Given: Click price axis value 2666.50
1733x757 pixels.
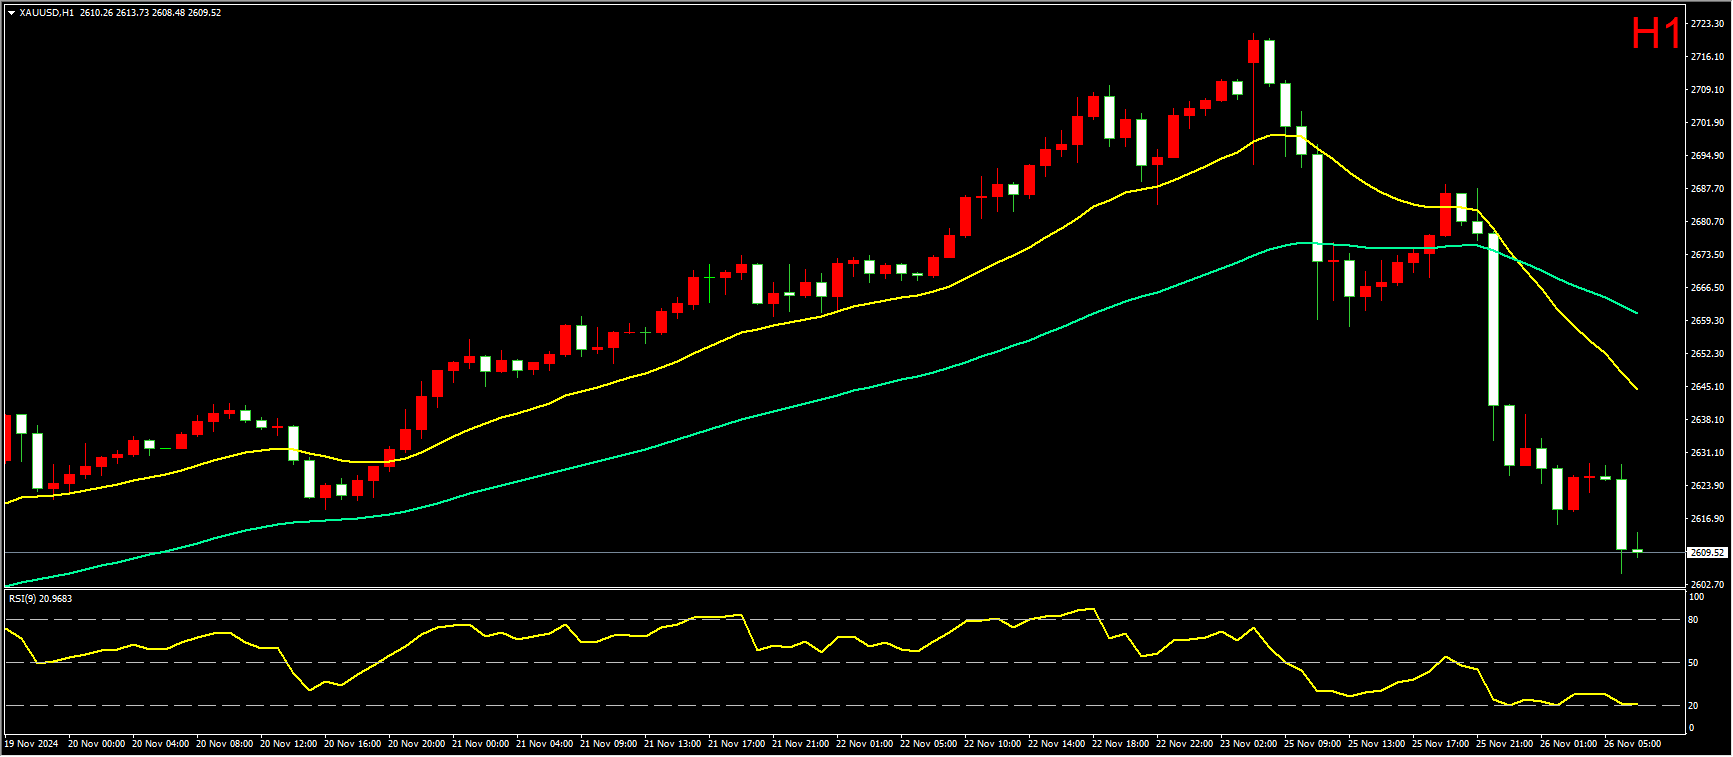Looking at the screenshot, I should [x=1707, y=288].
